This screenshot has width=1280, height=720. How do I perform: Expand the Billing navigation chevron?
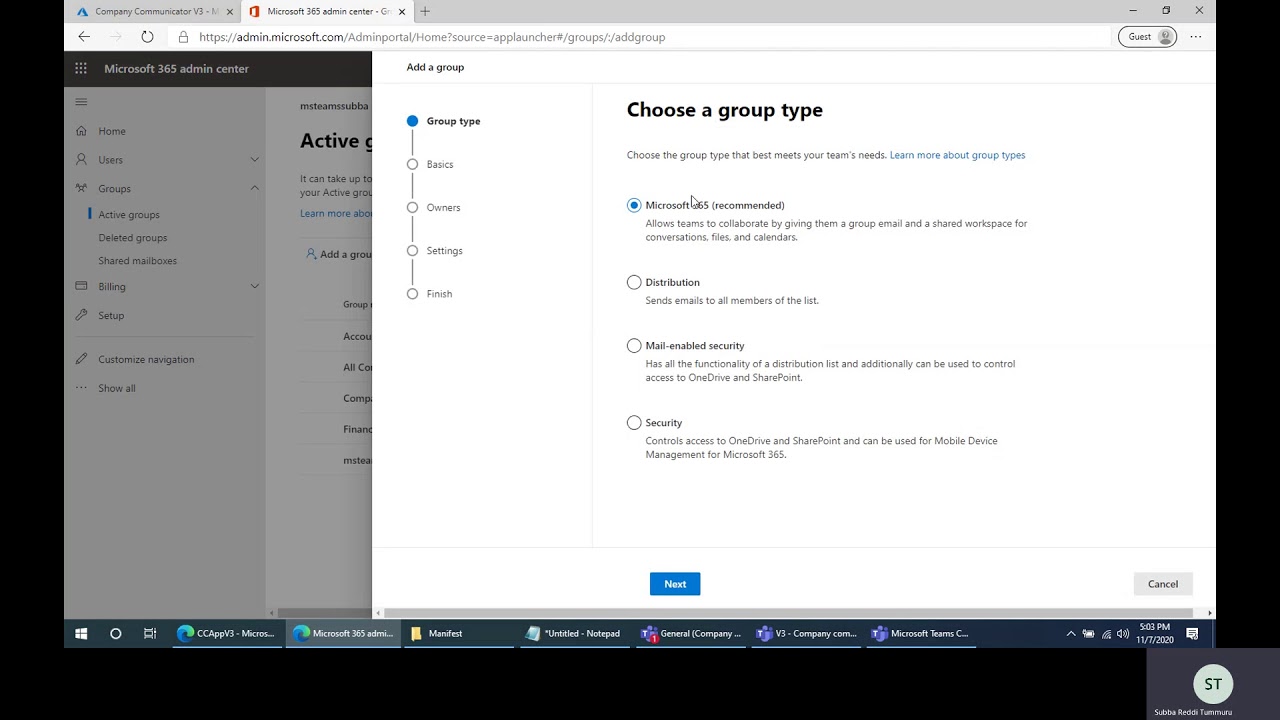(254, 286)
